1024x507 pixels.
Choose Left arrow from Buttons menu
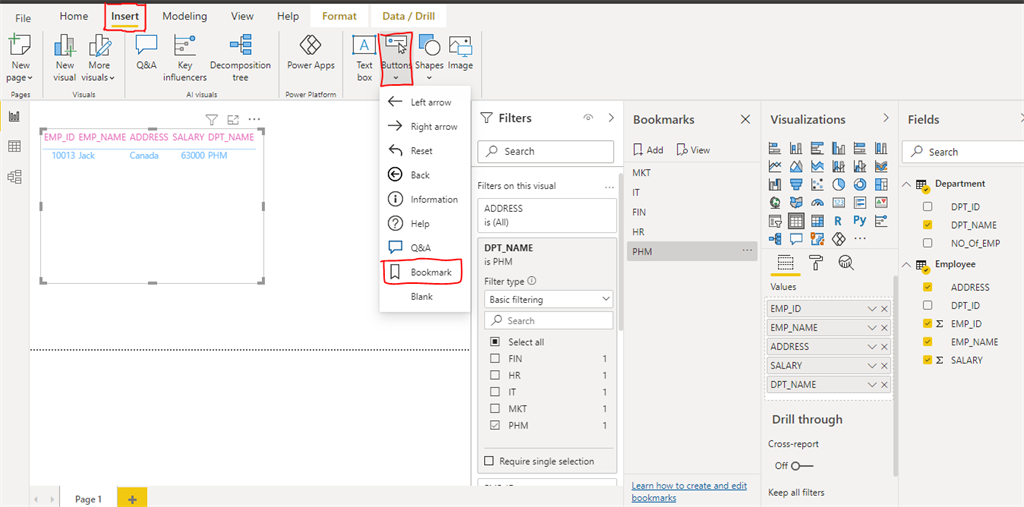pos(424,102)
